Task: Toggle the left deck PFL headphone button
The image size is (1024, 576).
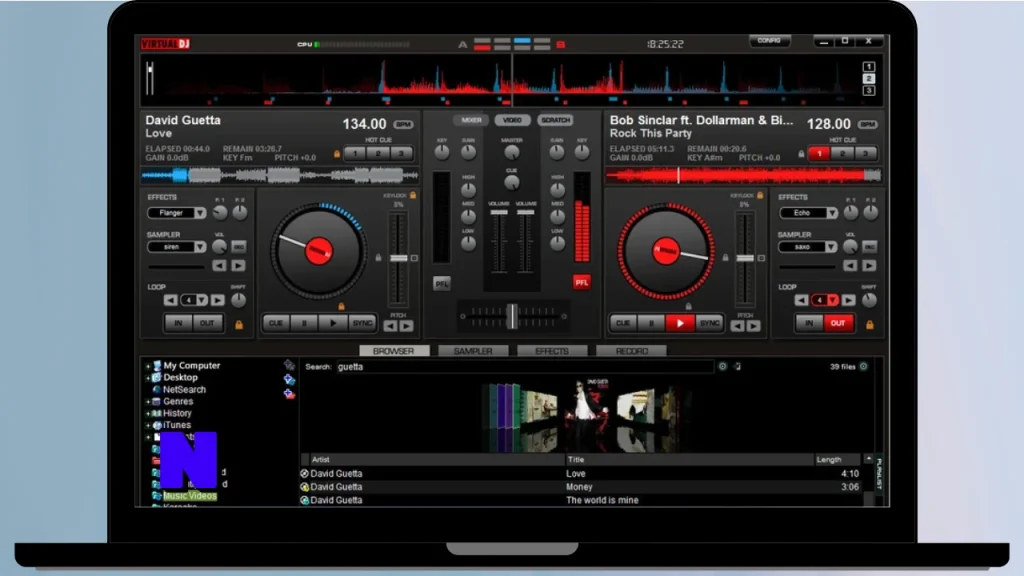Action: point(441,283)
